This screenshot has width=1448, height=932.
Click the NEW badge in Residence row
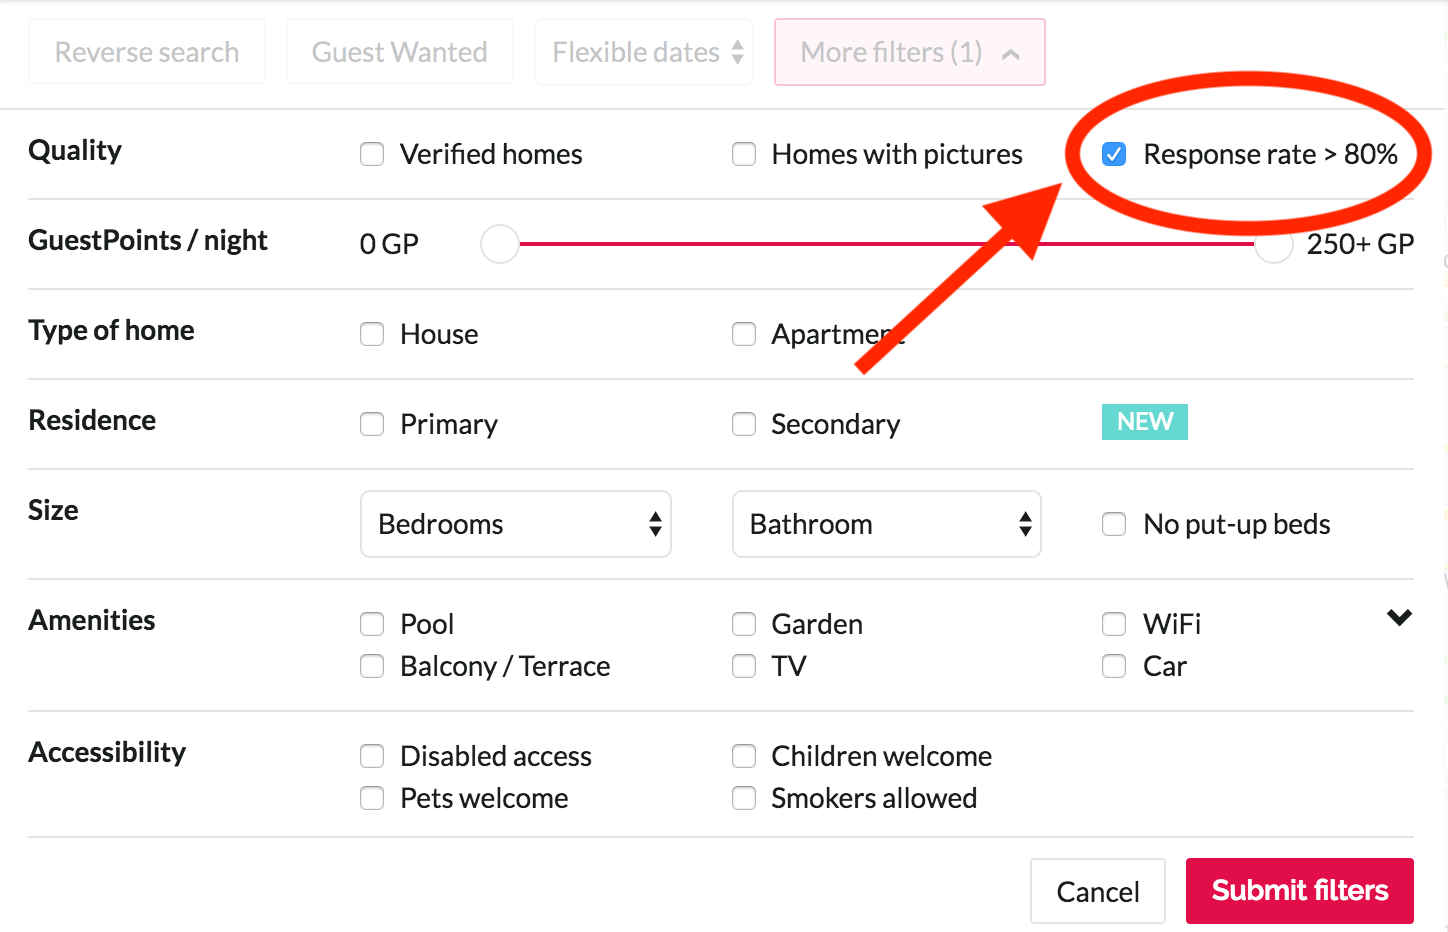(1144, 422)
